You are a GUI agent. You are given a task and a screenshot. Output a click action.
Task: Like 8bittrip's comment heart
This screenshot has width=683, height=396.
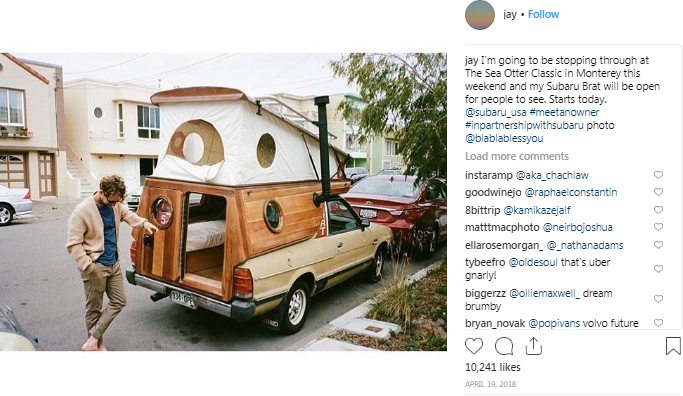pyautogui.click(x=658, y=210)
